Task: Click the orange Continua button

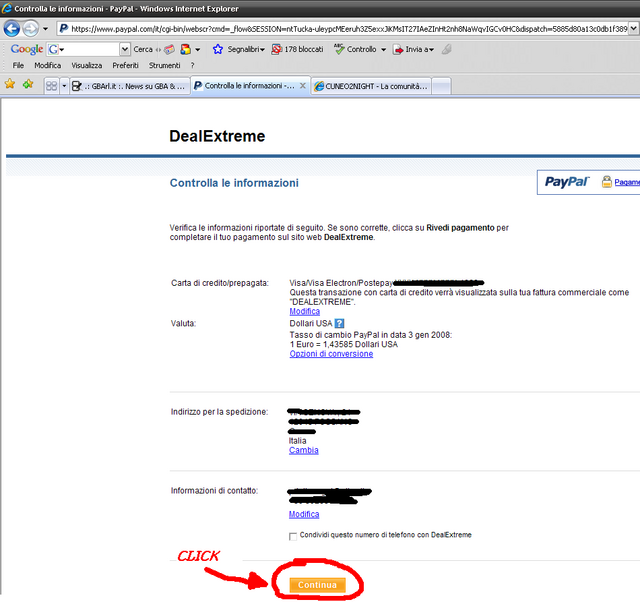Action: point(318,585)
